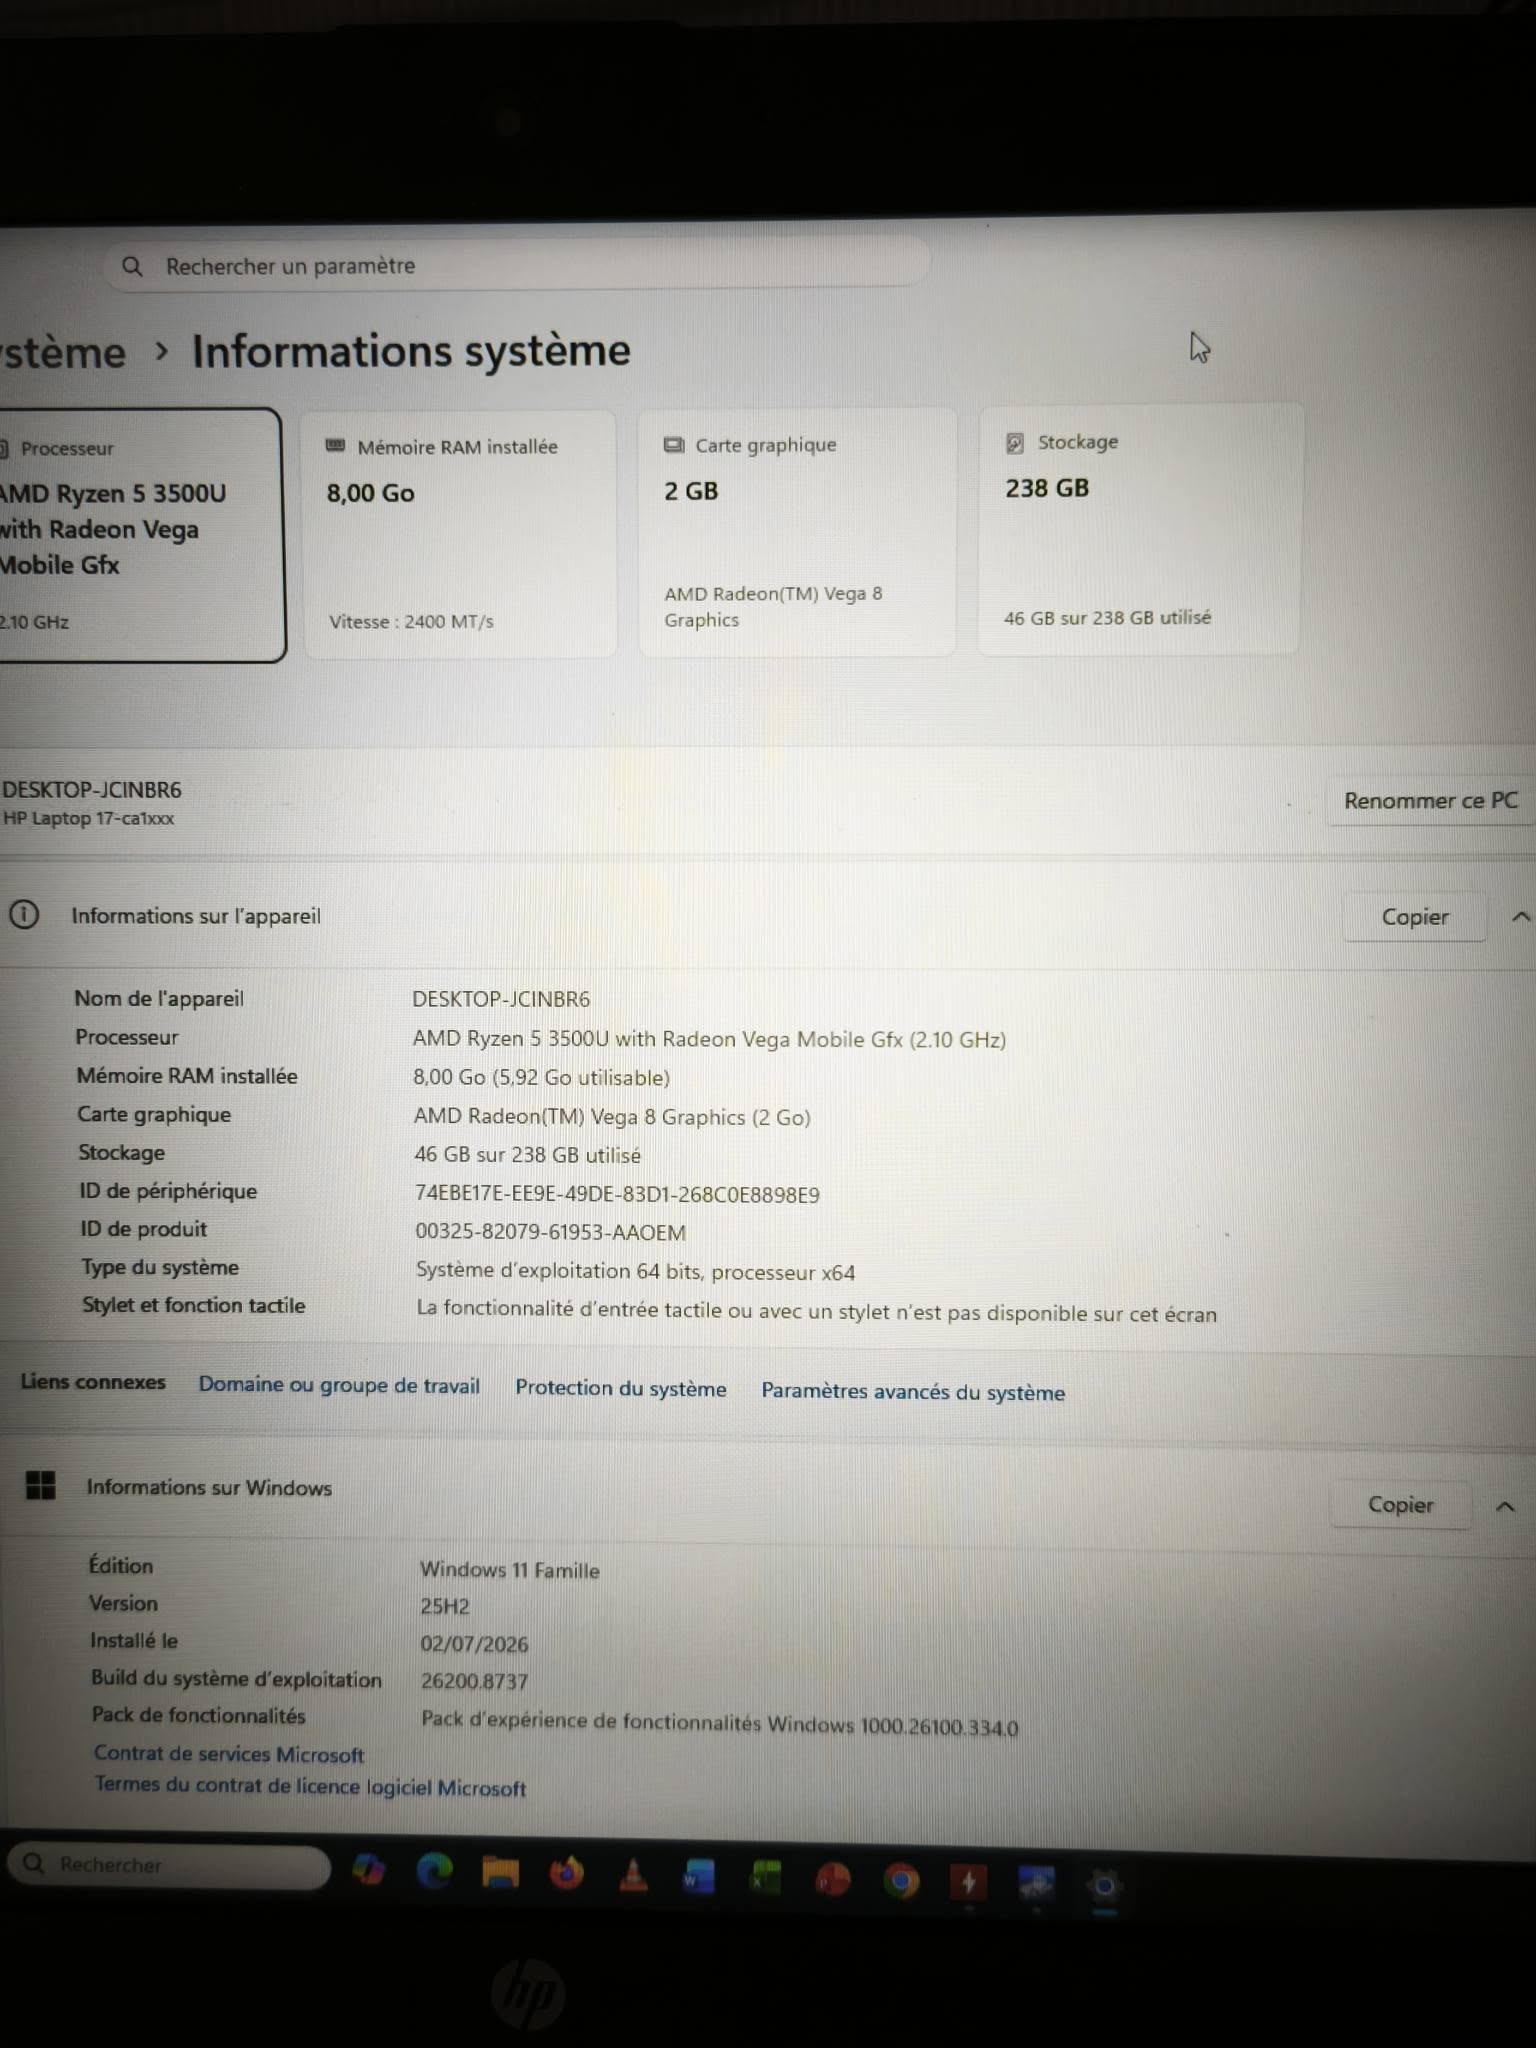Click the build number 26200.8737

474,1681
